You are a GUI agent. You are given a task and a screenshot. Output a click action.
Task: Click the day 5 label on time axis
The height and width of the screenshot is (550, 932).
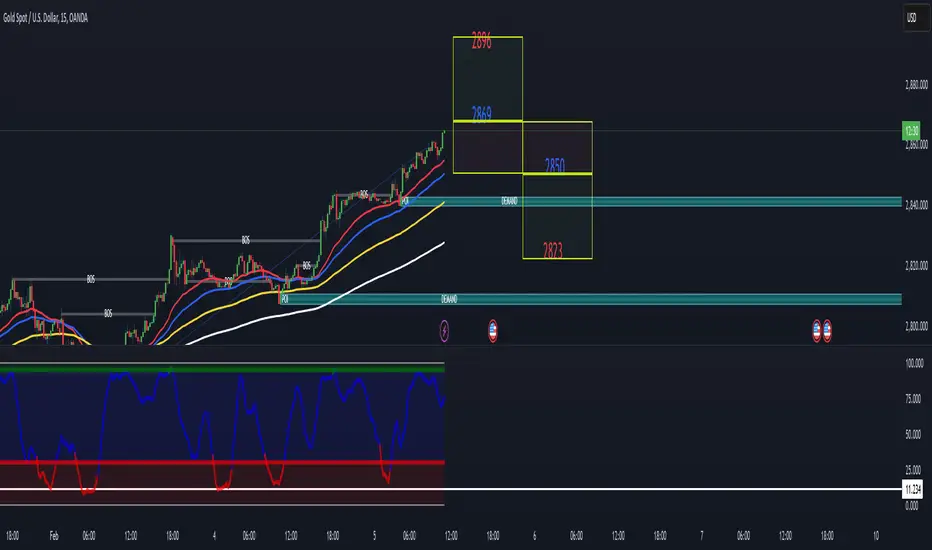[x=374, y=536]
